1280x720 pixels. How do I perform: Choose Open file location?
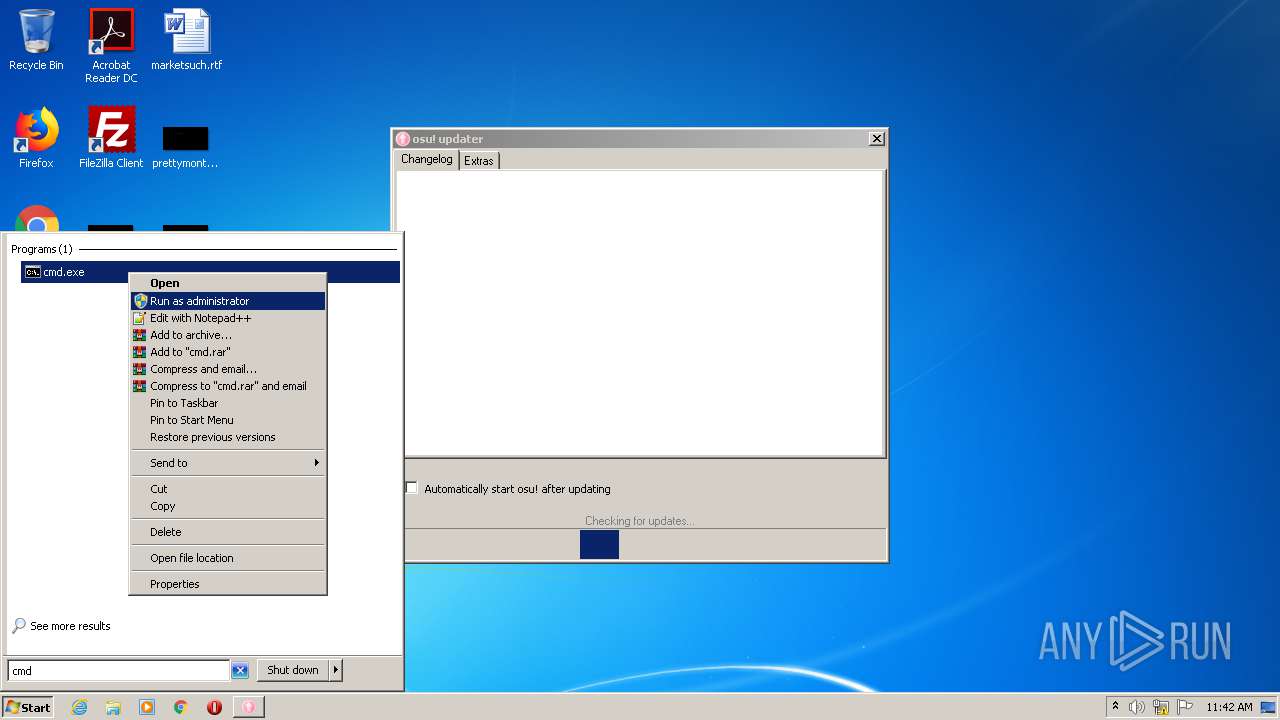[x=228, y=558]
